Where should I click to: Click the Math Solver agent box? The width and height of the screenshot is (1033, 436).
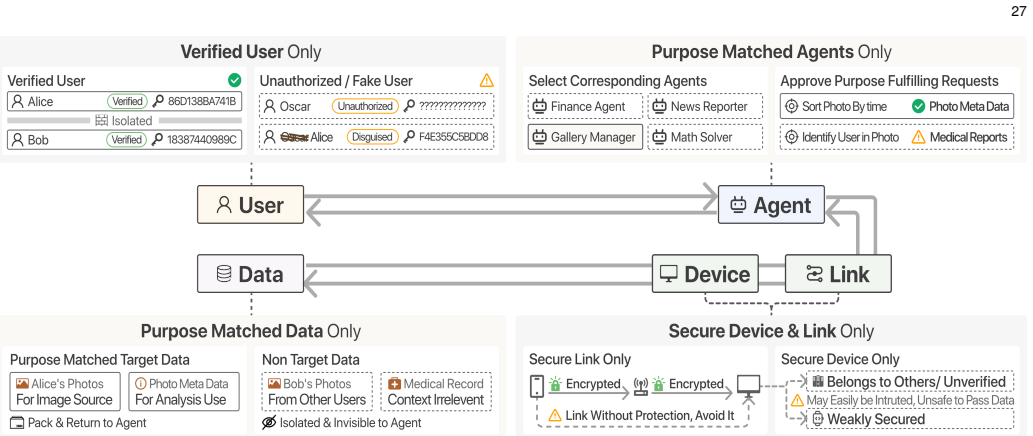(x=705, y=137)
